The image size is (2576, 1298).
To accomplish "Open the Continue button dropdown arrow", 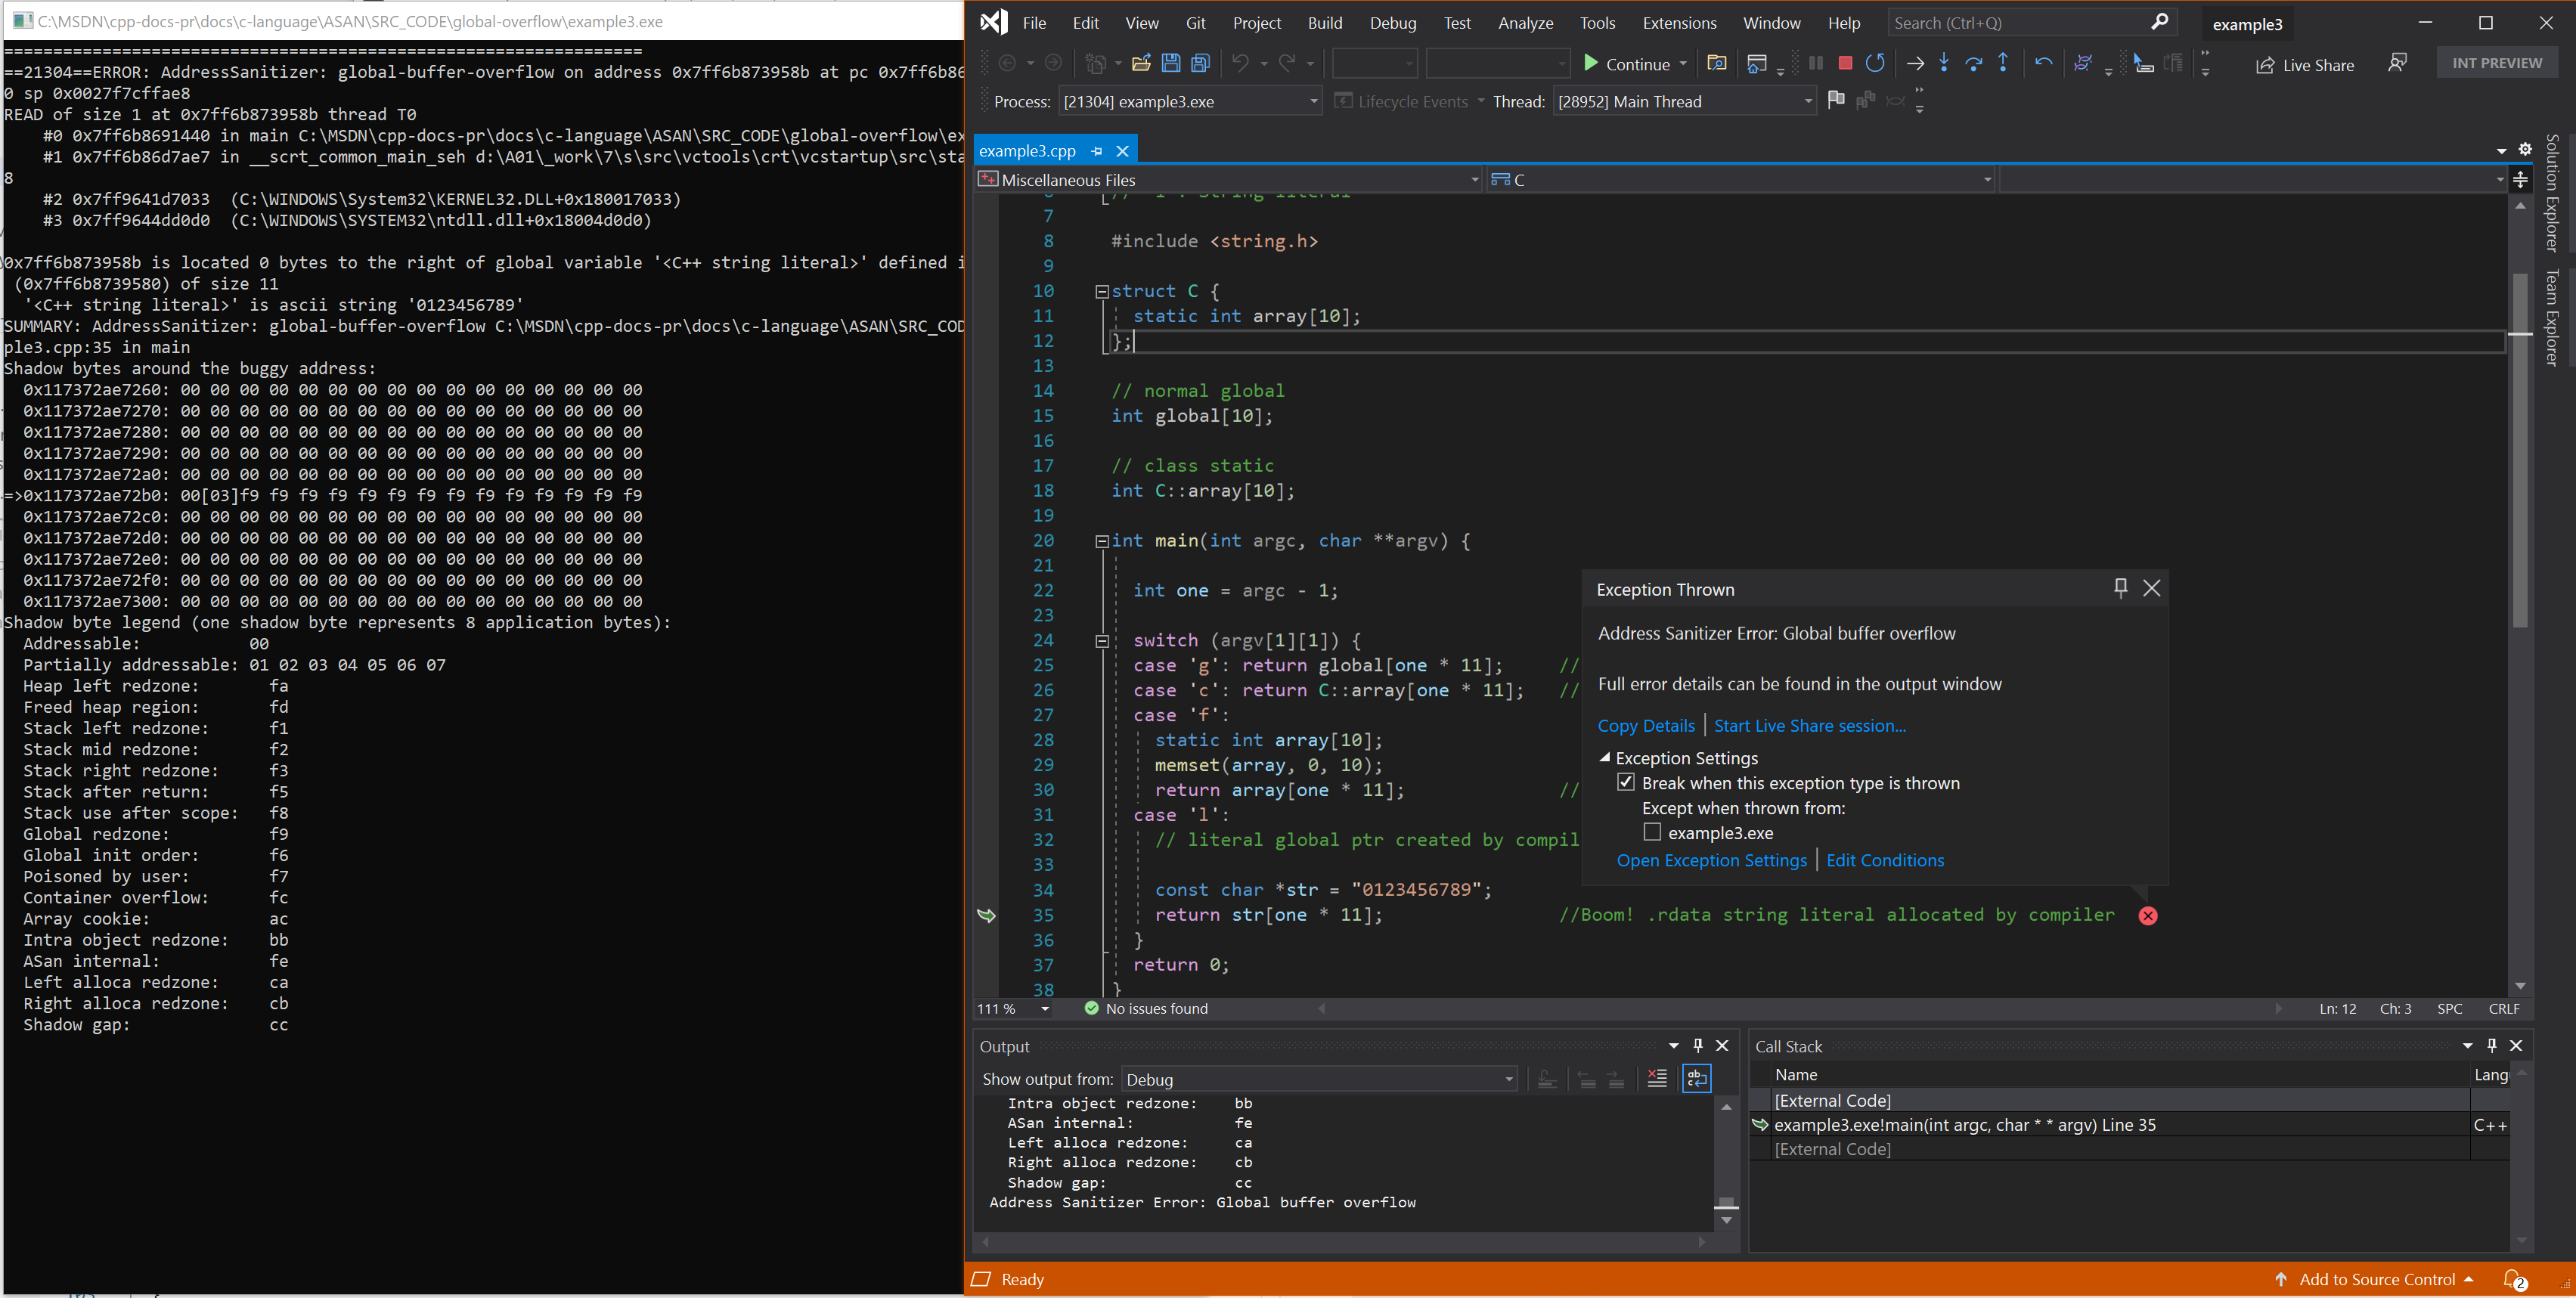I will tap(1683, 64).
